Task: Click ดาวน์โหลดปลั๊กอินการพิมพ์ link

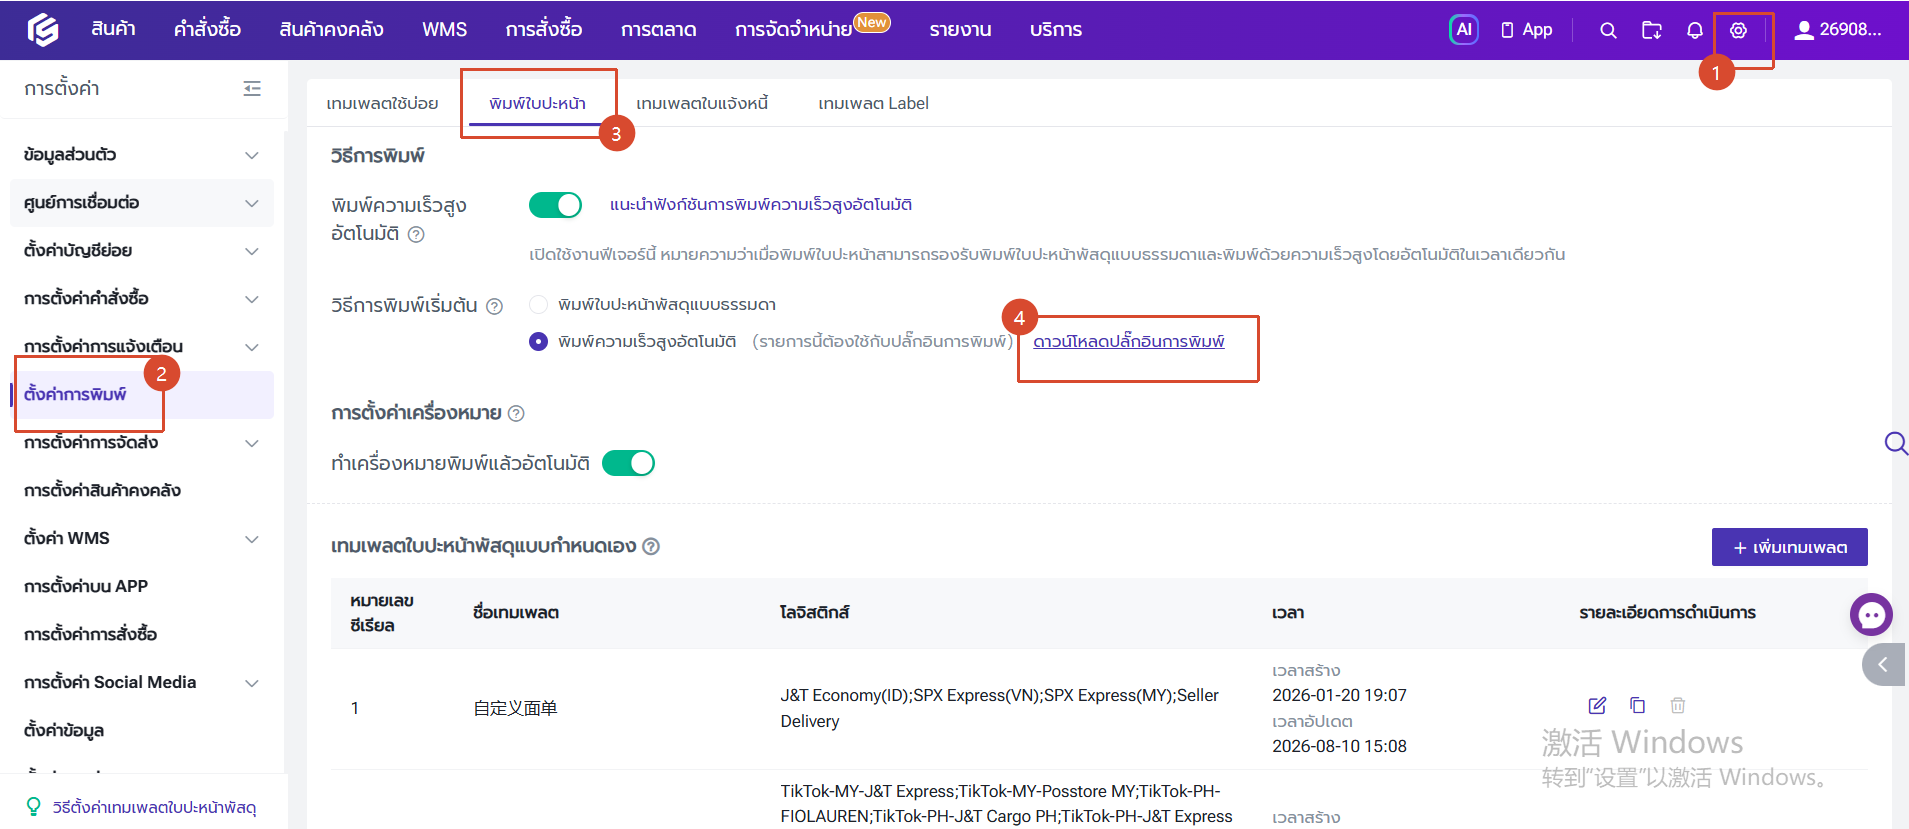Action: click(1129, 342)
